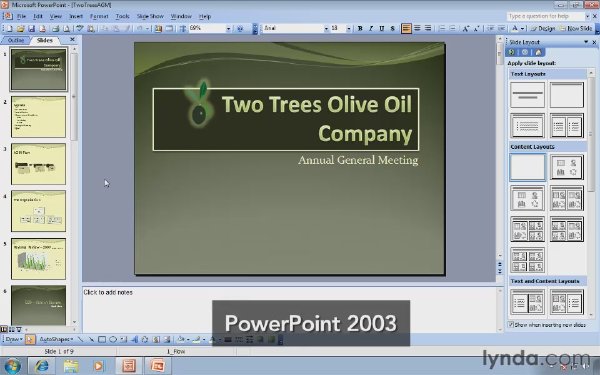Open Windows Explorer folder from taskbar
Image resolution: width=600 pixels, height=375 pixels.
click(71, 366)
